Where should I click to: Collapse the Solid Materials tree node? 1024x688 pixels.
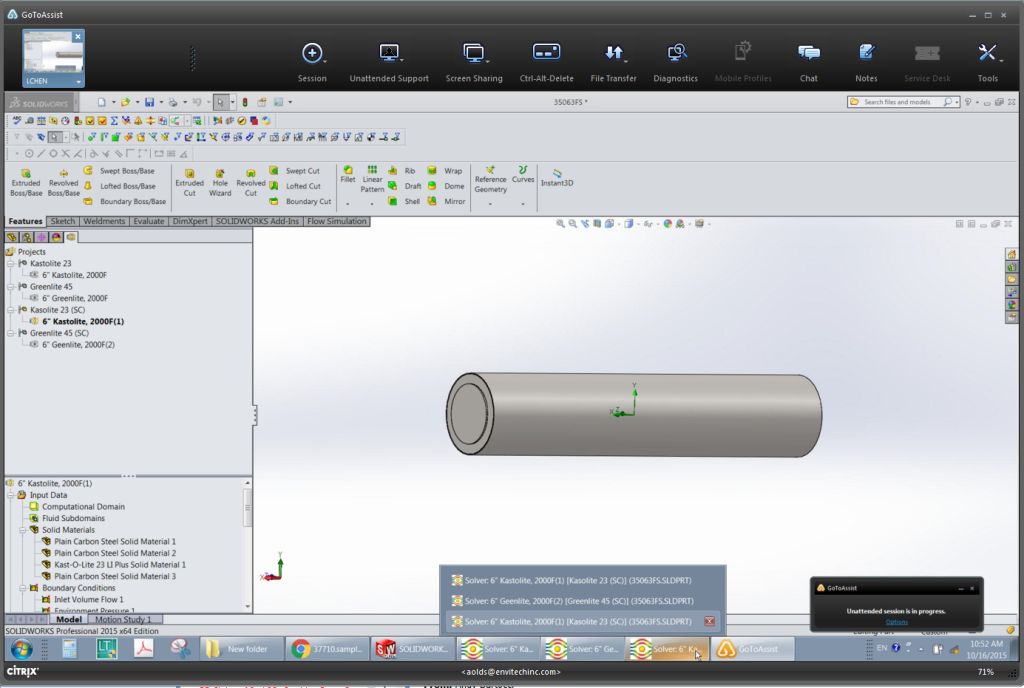pyautogui.click(x=23, y=530)
